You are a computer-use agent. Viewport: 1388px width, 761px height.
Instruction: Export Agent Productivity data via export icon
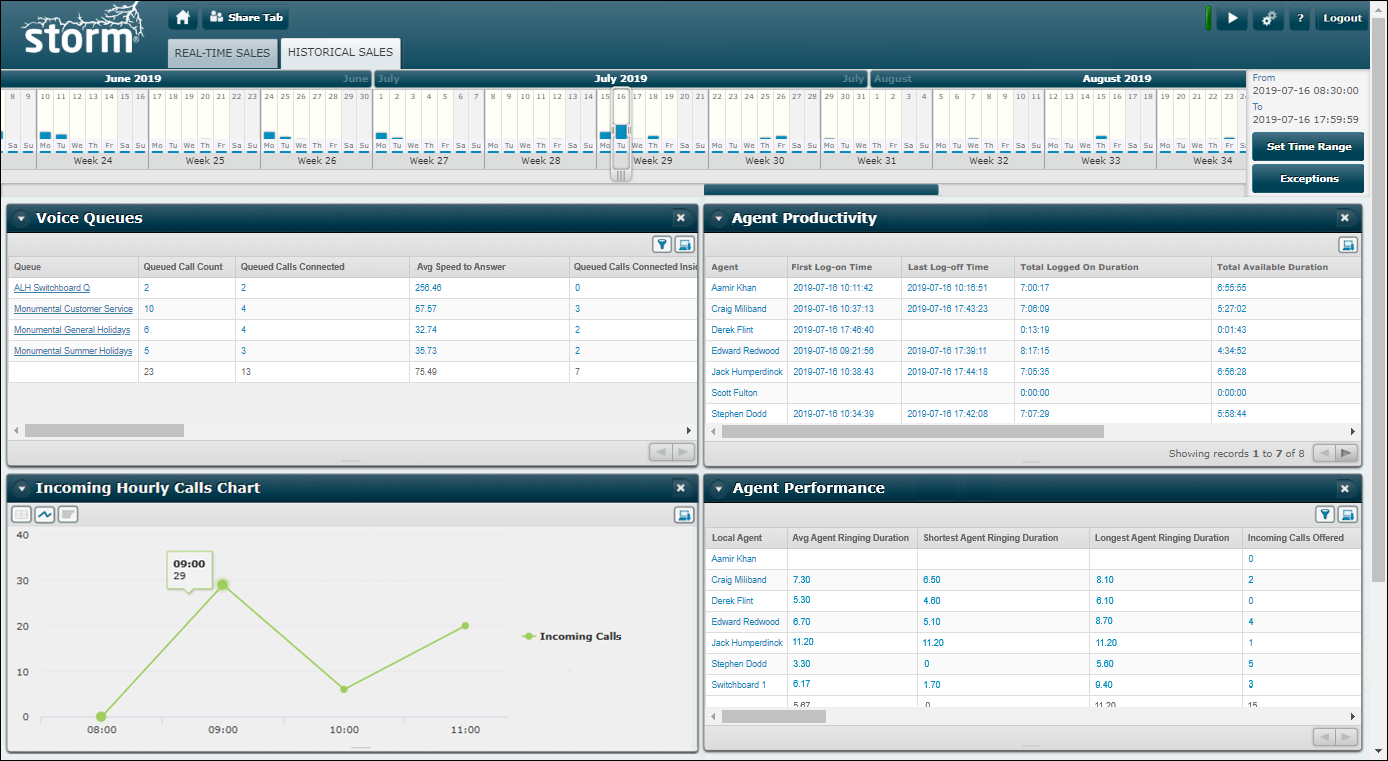[1348, 244]
